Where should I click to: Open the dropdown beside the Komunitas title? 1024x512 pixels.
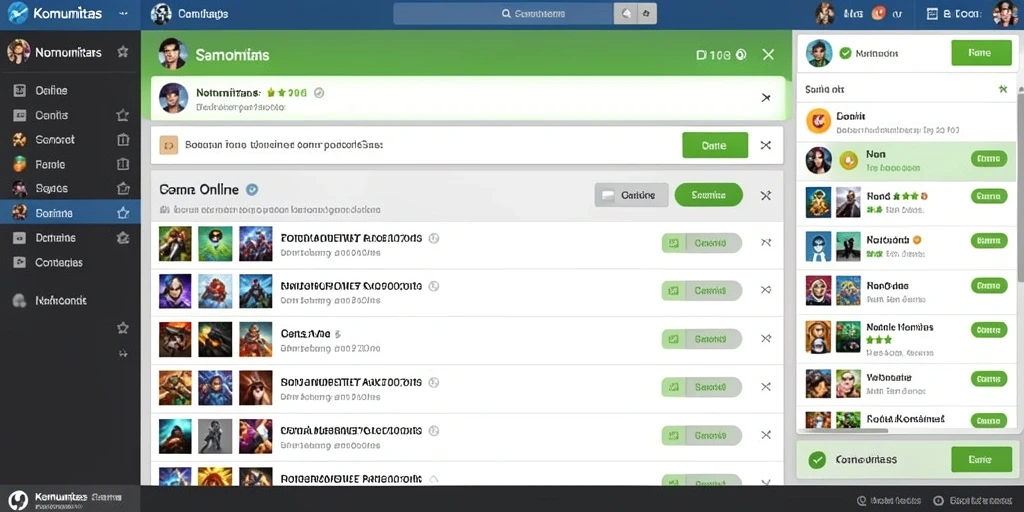coord(123,14)
